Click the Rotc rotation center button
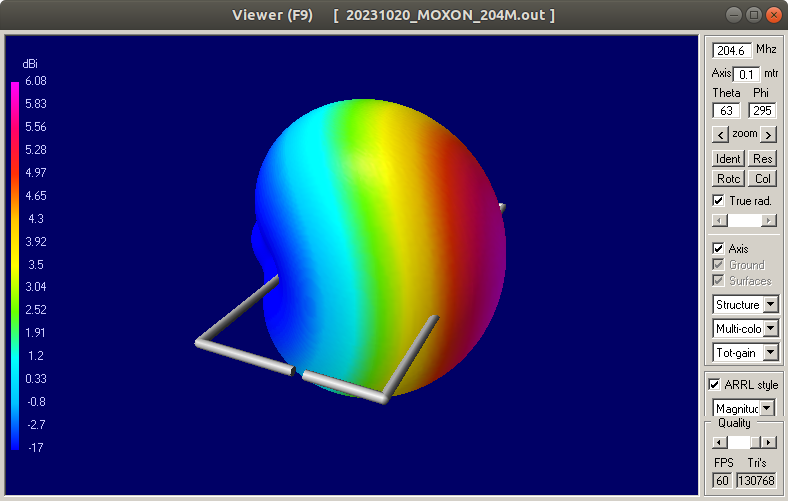Viewport: 788px width, 501px height. (x=727, y=178)
